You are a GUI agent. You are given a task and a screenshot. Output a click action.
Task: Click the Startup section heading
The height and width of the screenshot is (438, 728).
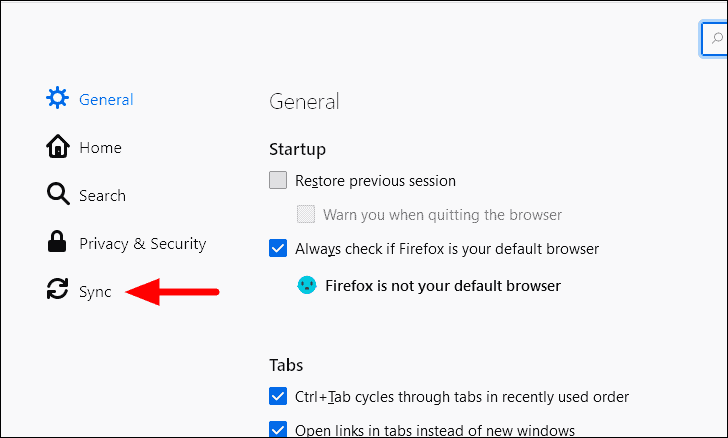point(297,150)
